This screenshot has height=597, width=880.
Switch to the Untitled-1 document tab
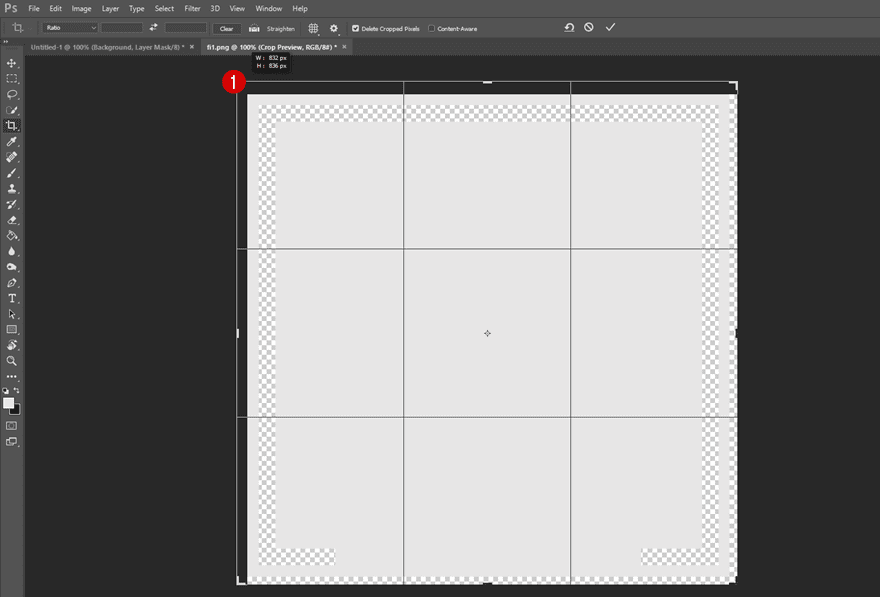[107, 47]
